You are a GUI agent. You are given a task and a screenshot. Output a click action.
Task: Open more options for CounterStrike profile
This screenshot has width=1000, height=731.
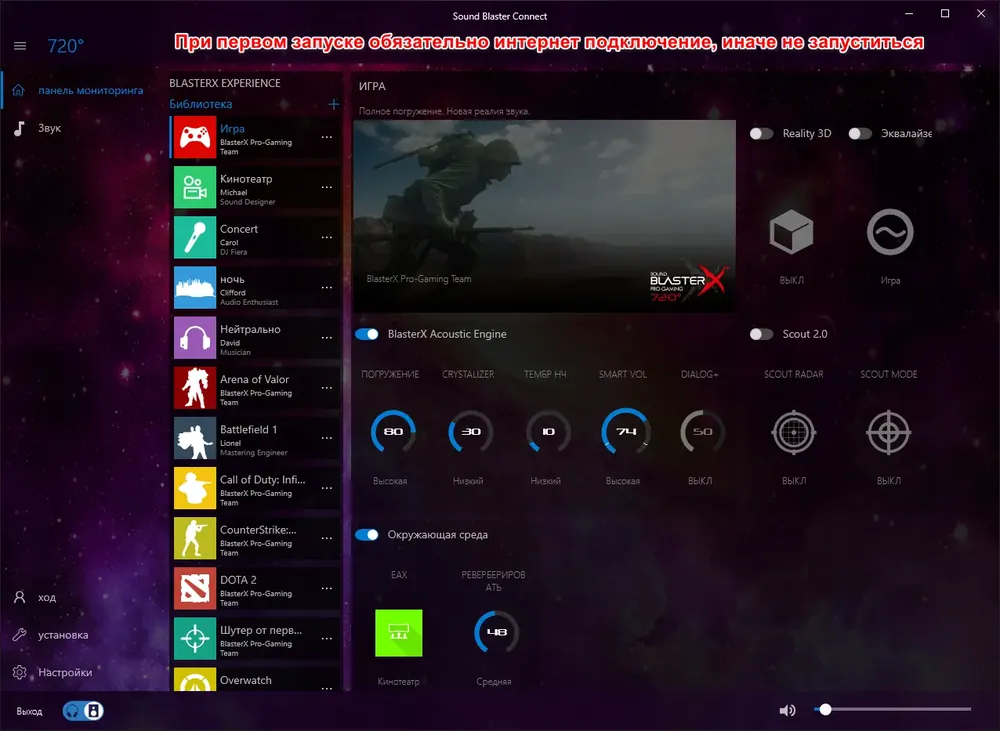pyautogui.click(x=327, y=538)
